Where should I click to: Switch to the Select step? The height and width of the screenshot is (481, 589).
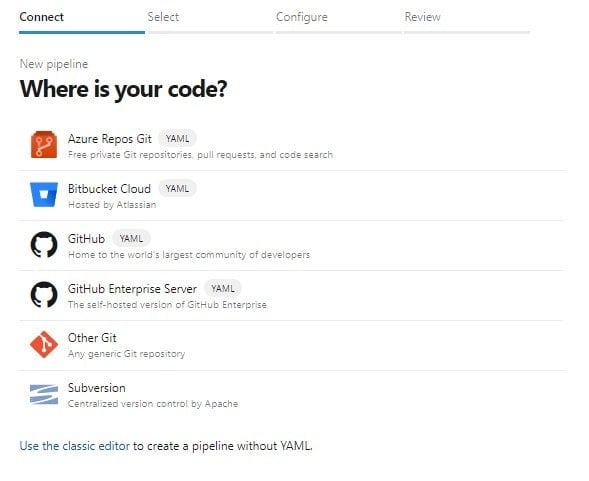pos(163,17)
